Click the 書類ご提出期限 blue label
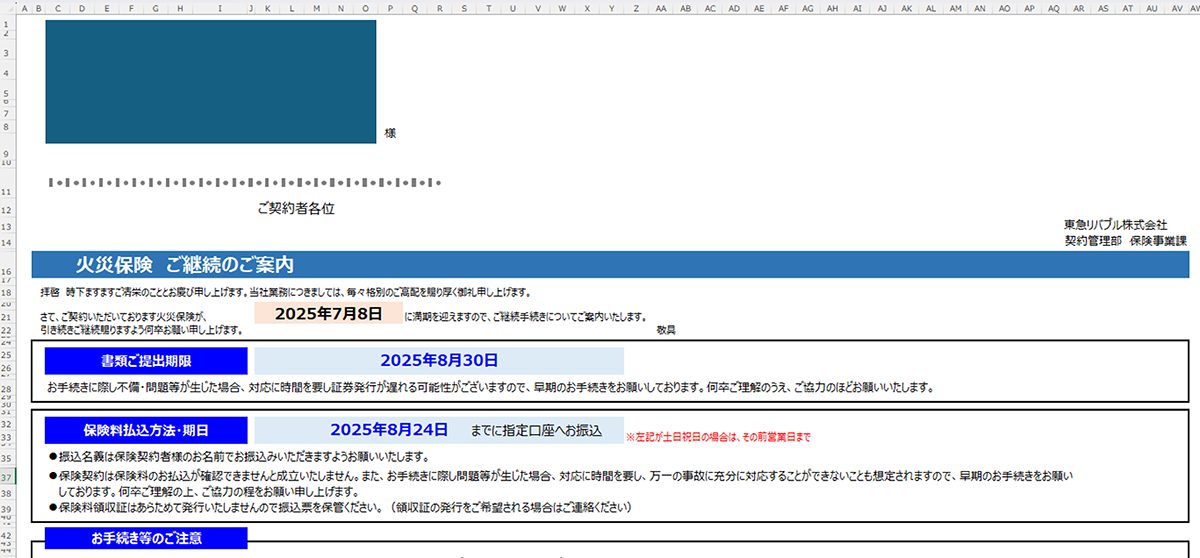The width and height of the screenshot is (1200, 558). pos(146,360)
